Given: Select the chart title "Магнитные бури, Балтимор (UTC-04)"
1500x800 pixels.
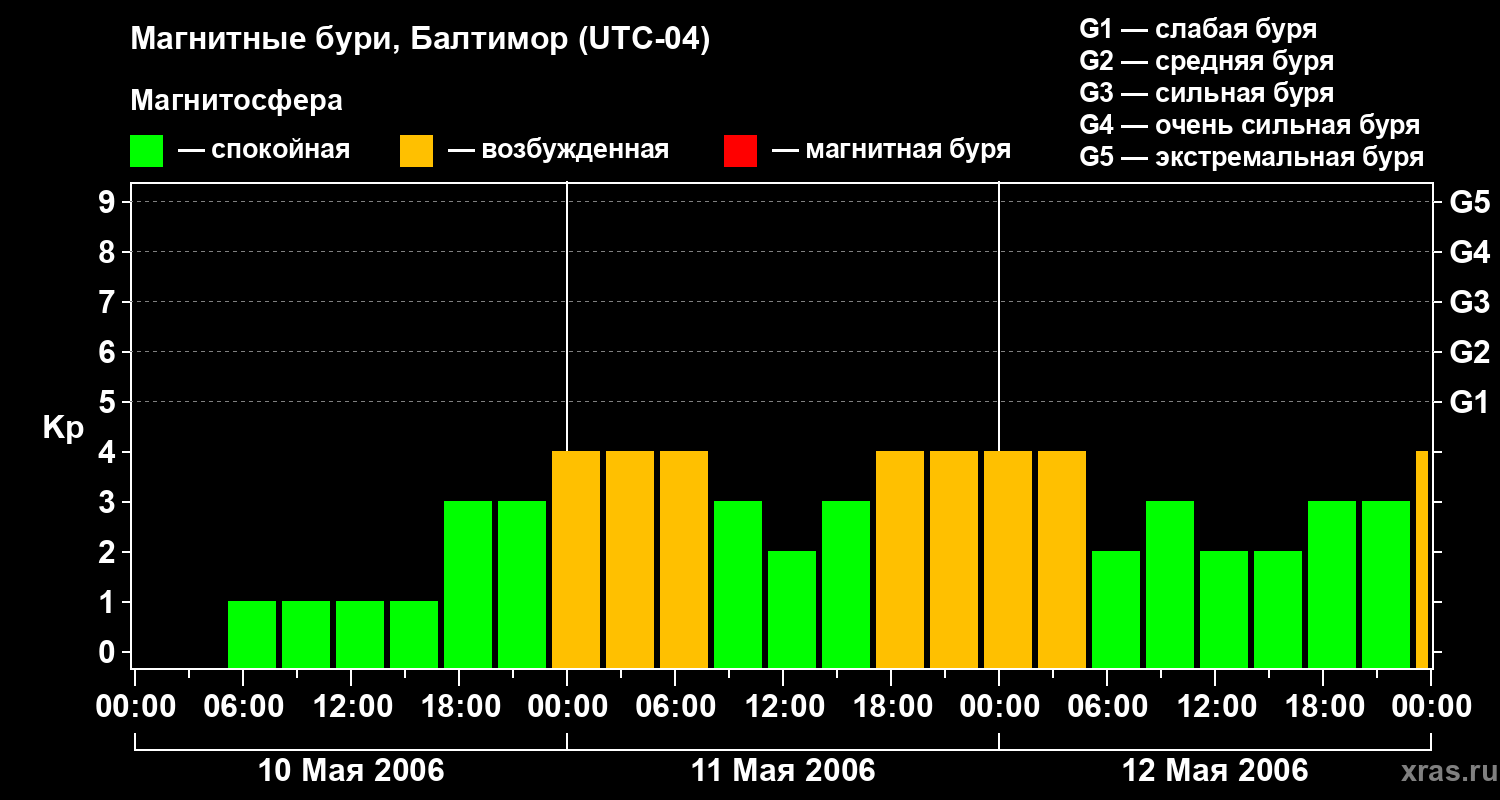Looking at the screenshot, I should 420,41.
